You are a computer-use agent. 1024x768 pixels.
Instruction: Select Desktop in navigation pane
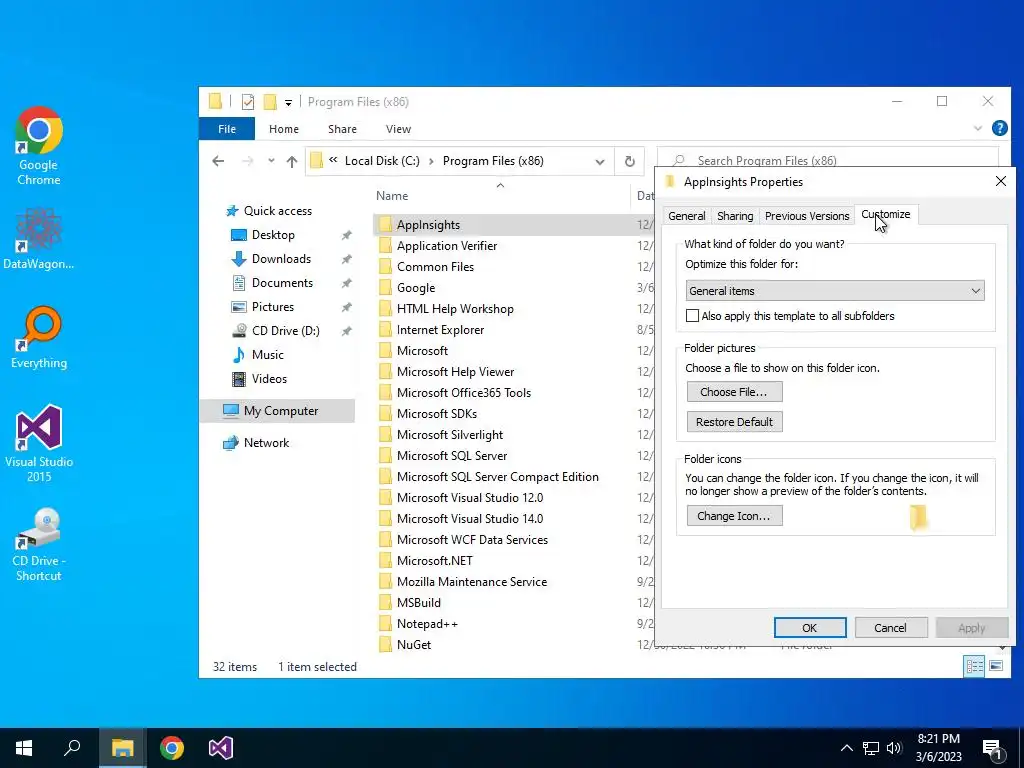273,234
